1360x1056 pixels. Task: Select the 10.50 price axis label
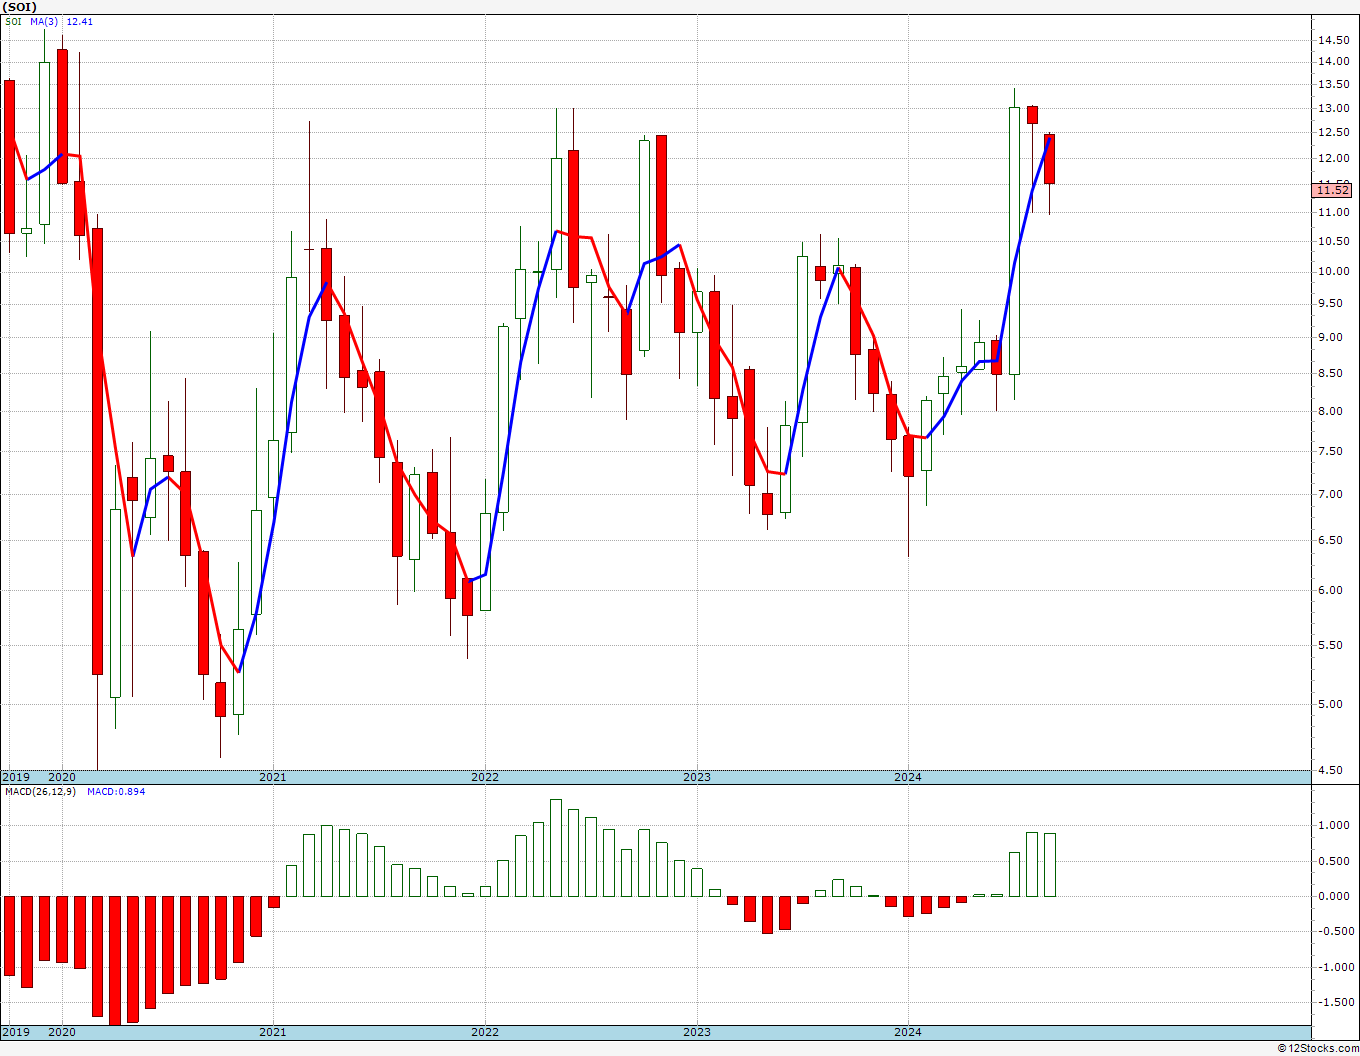[x=1333, y=241]
